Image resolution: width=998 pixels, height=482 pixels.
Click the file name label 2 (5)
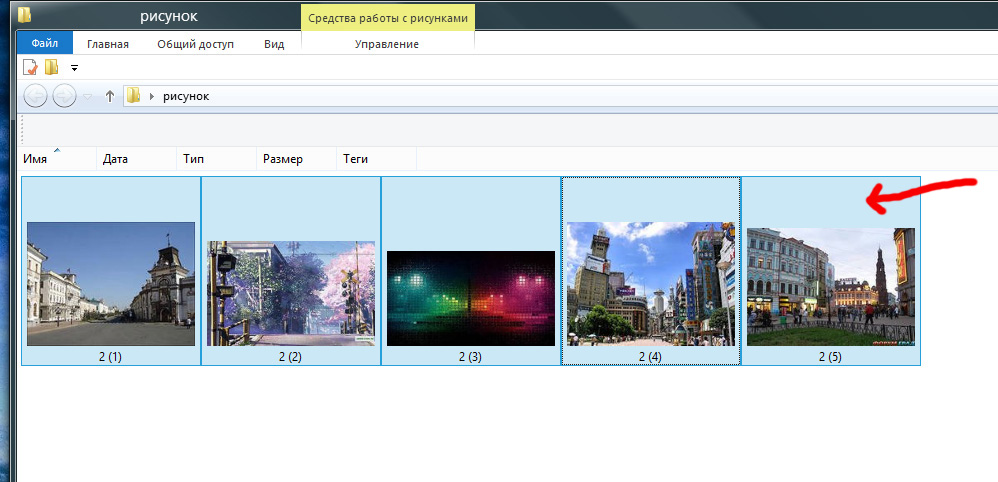click(830, 357)
